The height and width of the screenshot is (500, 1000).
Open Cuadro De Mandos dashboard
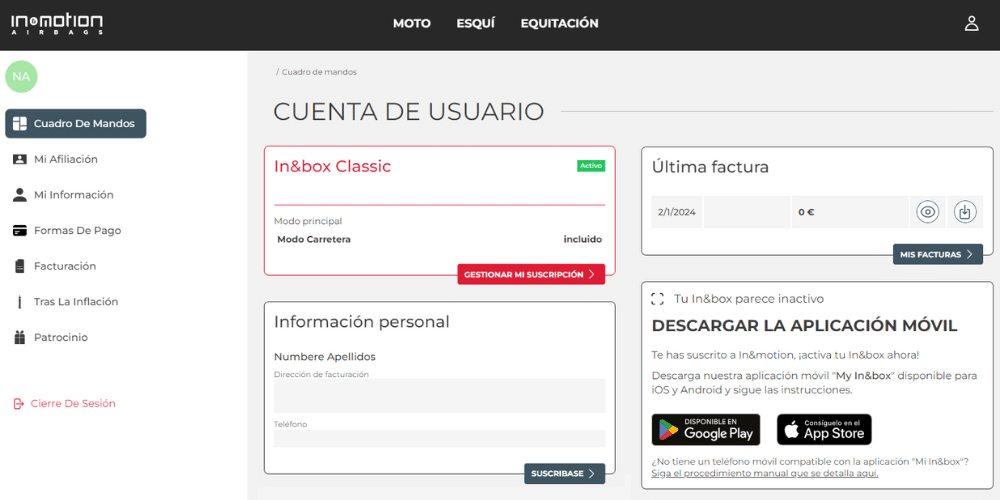click(76, 124)
